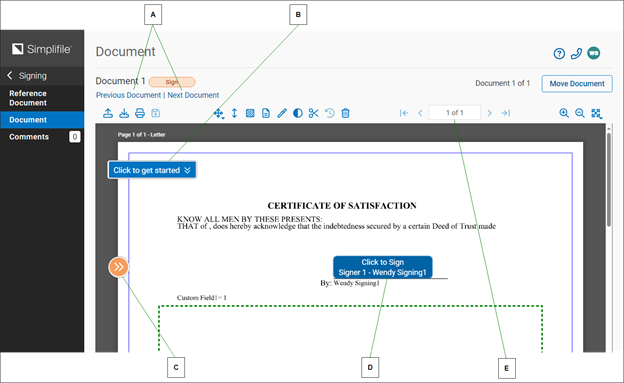Click the Simplifile logo
The height and width of the screenshot is (383, 624).
tap(42, 49)
